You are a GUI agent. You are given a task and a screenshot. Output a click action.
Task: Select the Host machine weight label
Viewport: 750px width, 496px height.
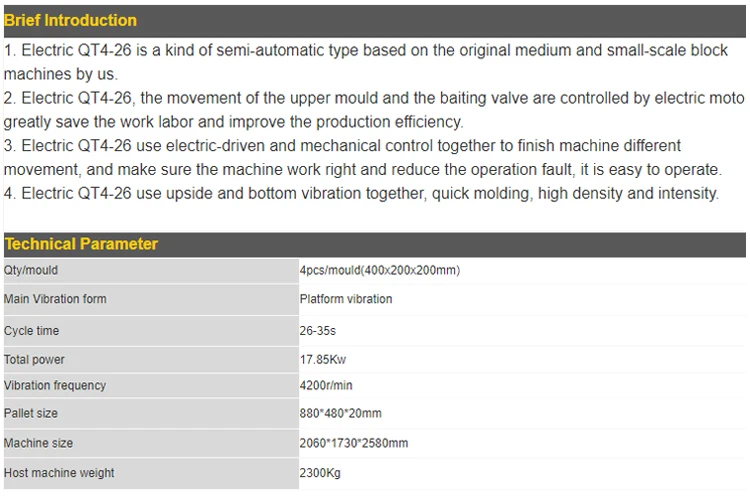[x=59, y=473]
